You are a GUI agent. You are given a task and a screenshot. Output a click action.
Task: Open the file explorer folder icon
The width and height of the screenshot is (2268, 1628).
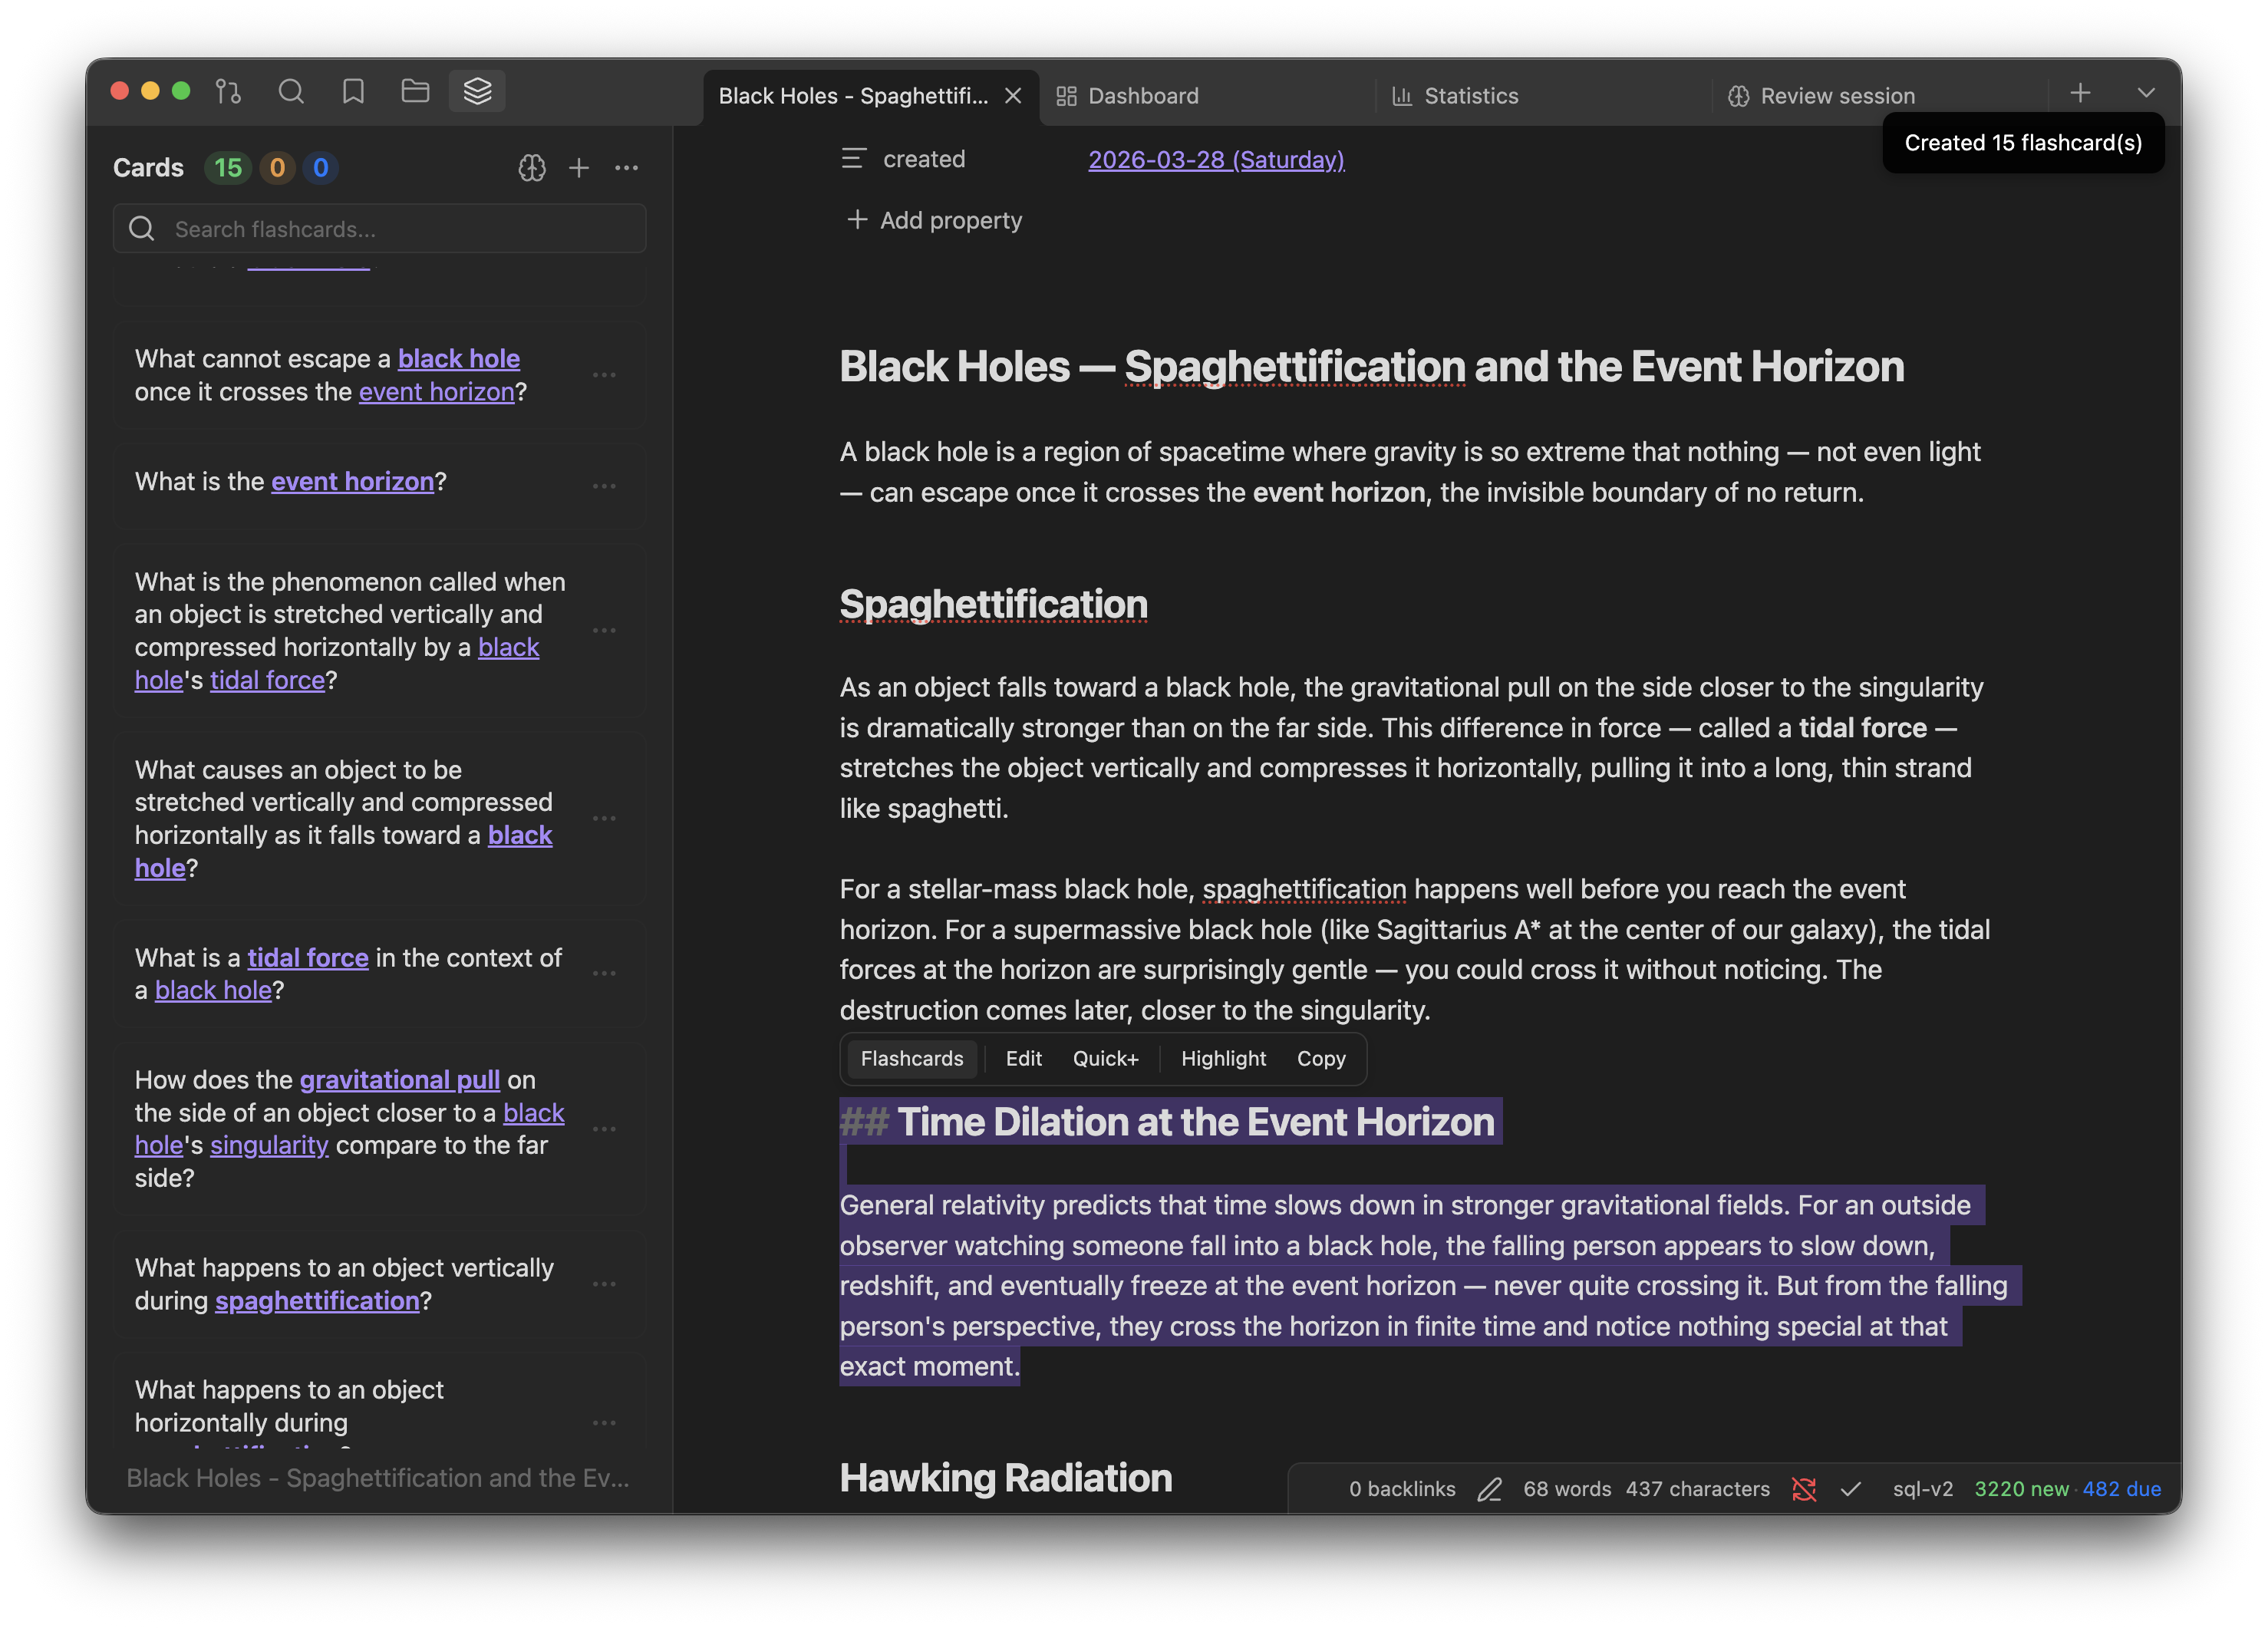415,92
